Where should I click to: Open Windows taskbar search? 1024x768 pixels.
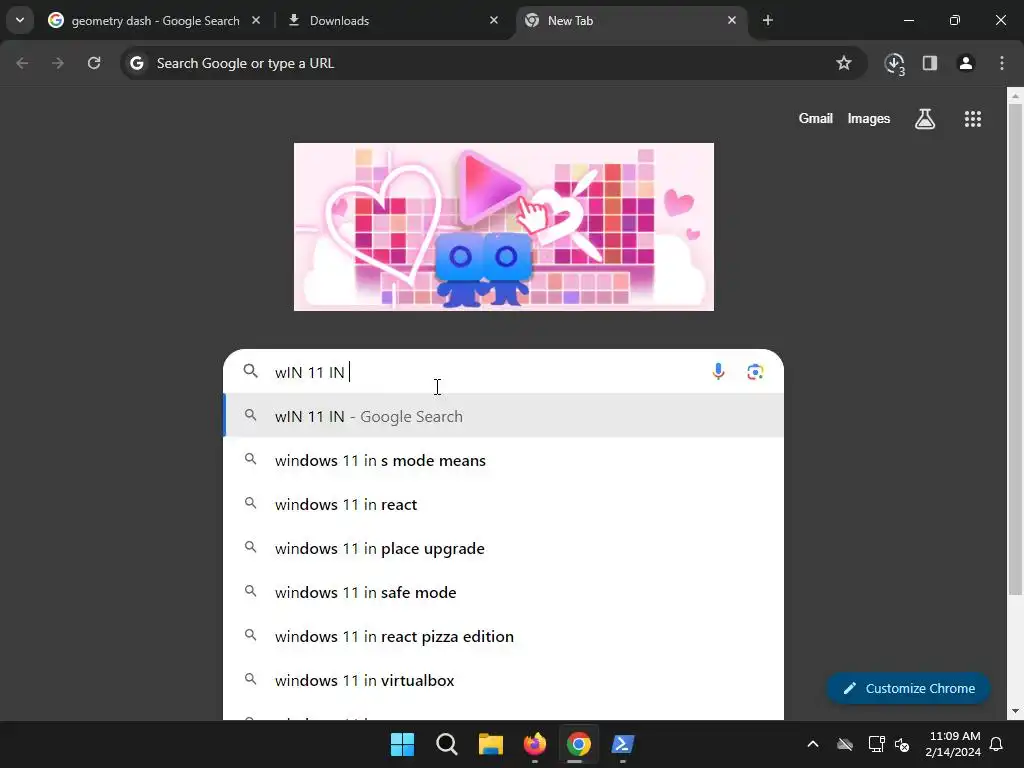[x=447, y=744]
